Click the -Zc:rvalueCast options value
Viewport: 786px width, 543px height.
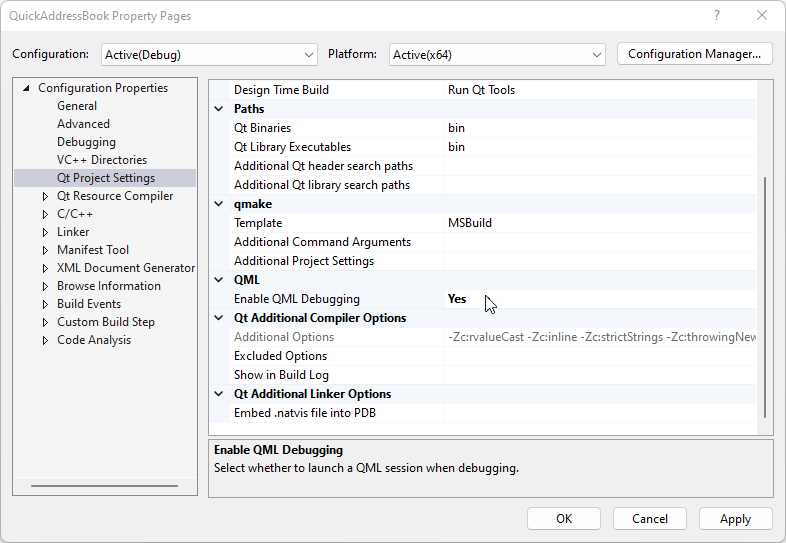coord(601,337)
